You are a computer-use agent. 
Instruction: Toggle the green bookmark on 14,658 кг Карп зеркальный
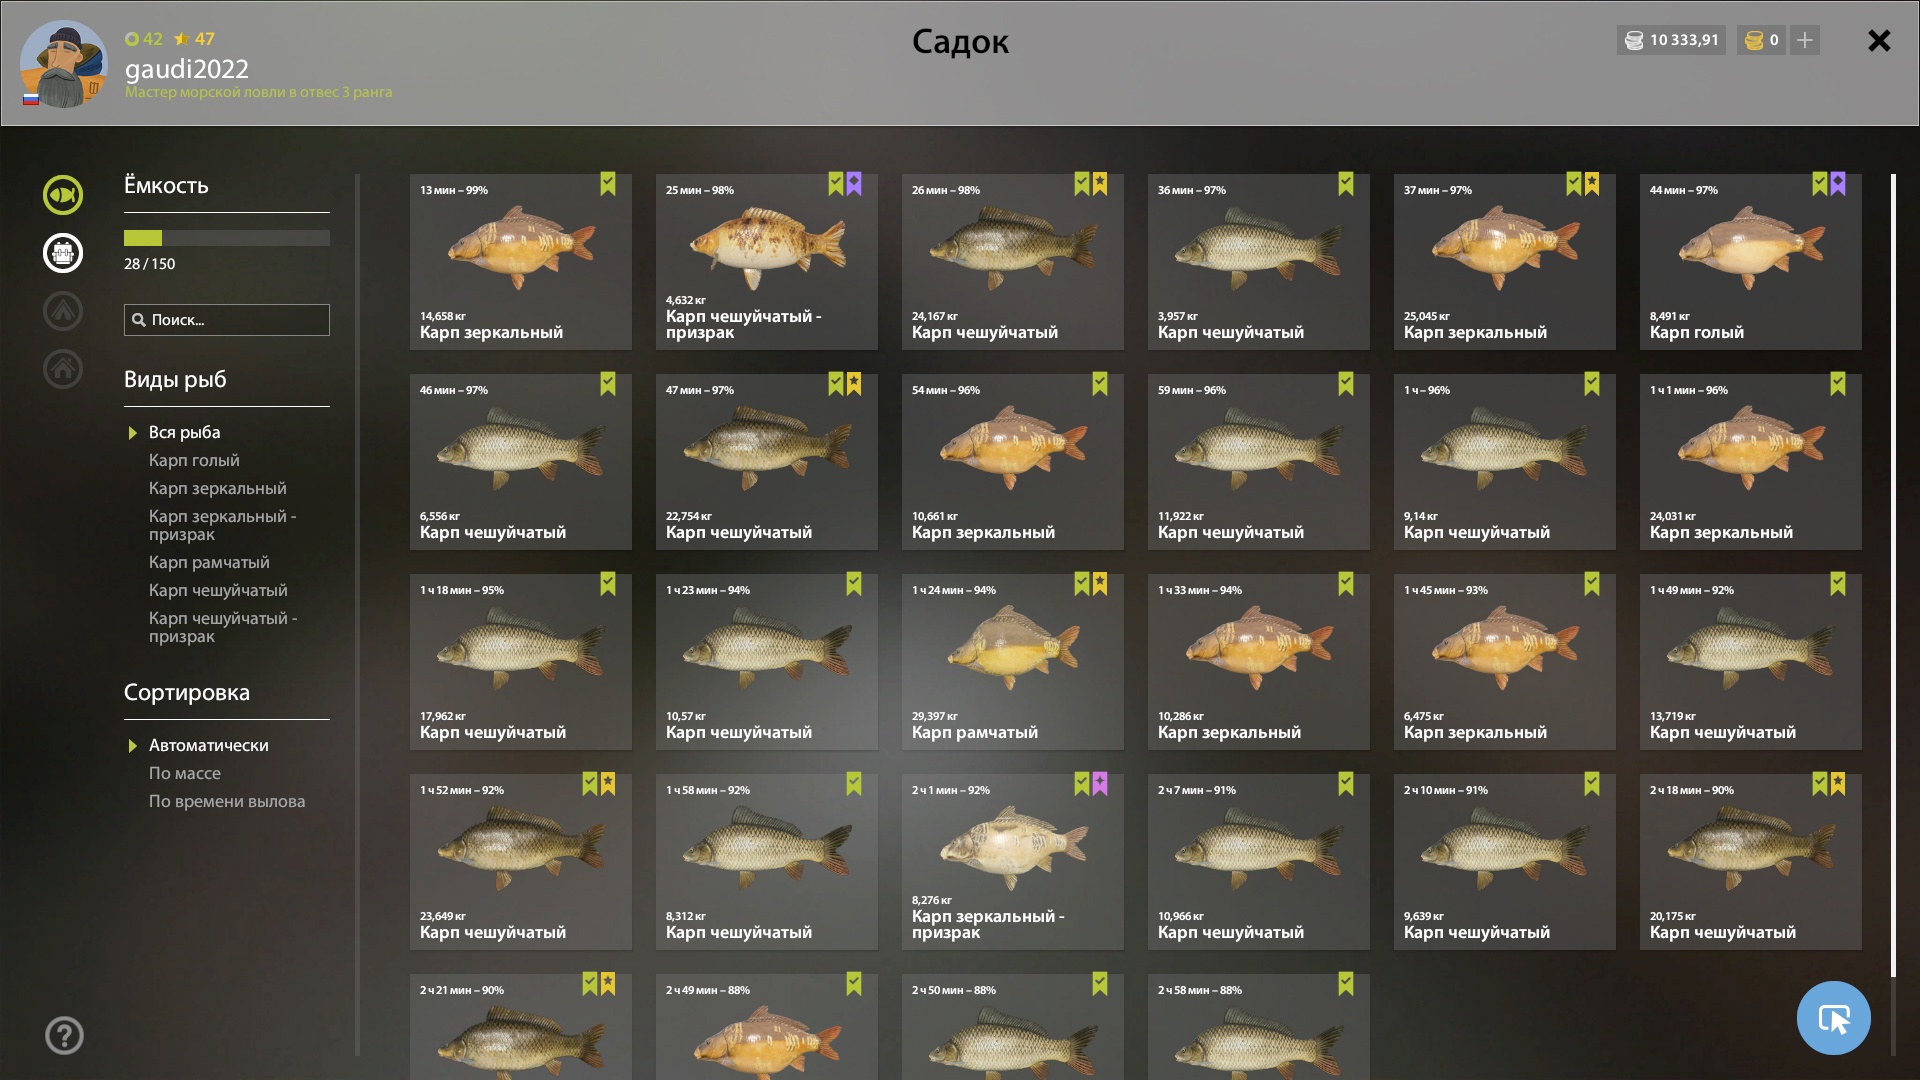click(608, 184)
